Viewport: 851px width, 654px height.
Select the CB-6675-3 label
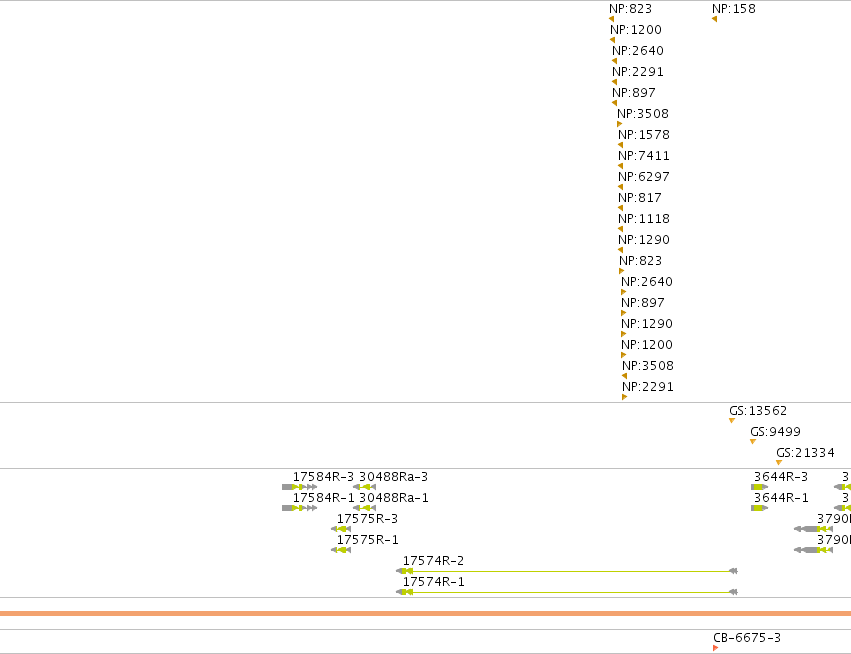[x=747, y=638]
